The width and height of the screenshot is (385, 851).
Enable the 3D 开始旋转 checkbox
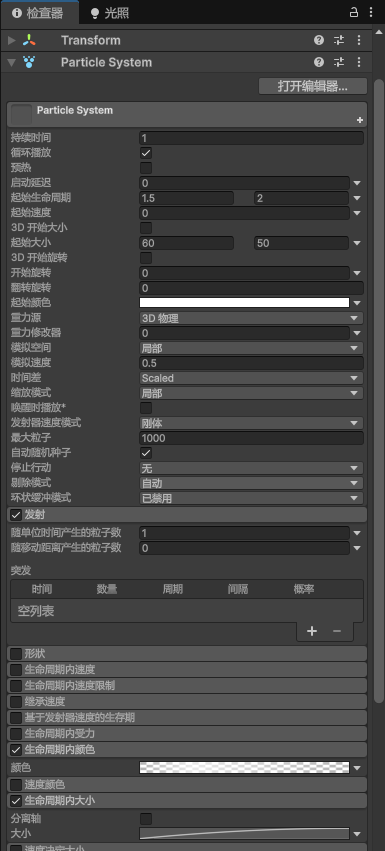coord(146,258)
